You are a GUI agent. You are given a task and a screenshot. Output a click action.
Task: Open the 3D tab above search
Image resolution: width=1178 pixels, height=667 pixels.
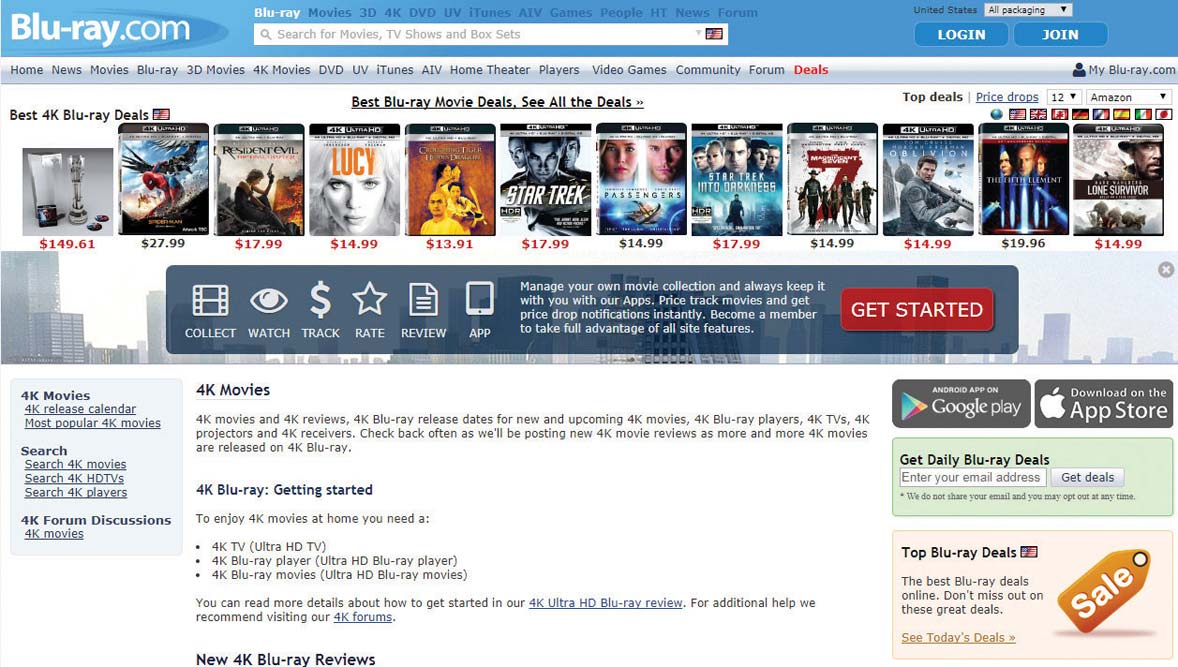coord(367,13)
